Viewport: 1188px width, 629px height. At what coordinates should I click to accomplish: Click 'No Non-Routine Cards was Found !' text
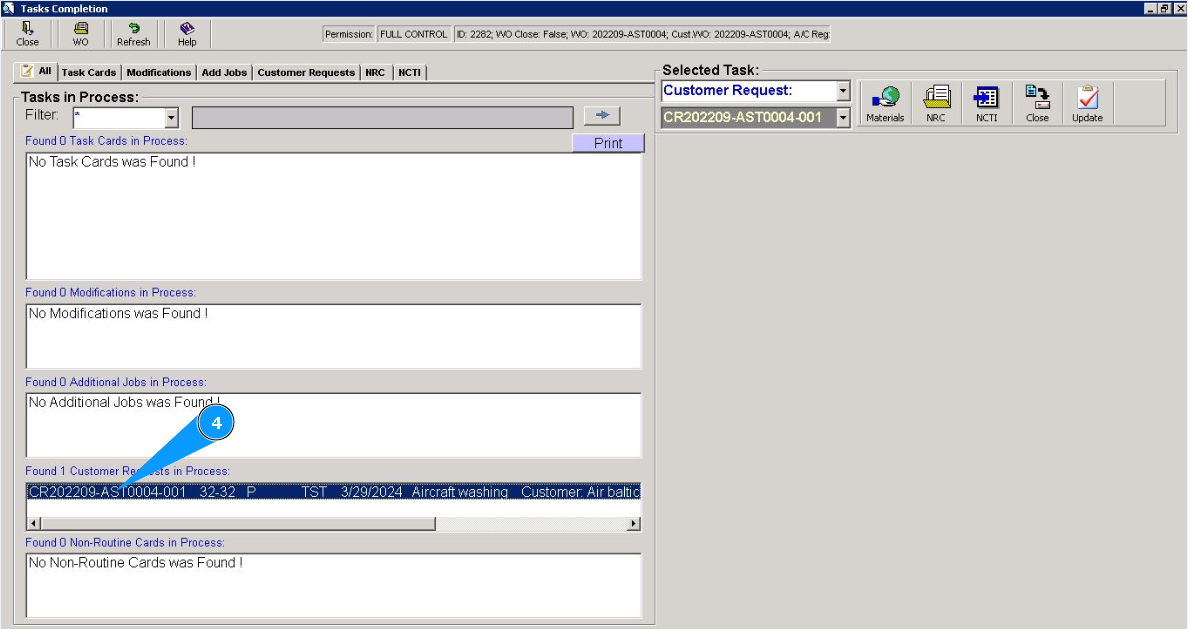pos(136,562)
